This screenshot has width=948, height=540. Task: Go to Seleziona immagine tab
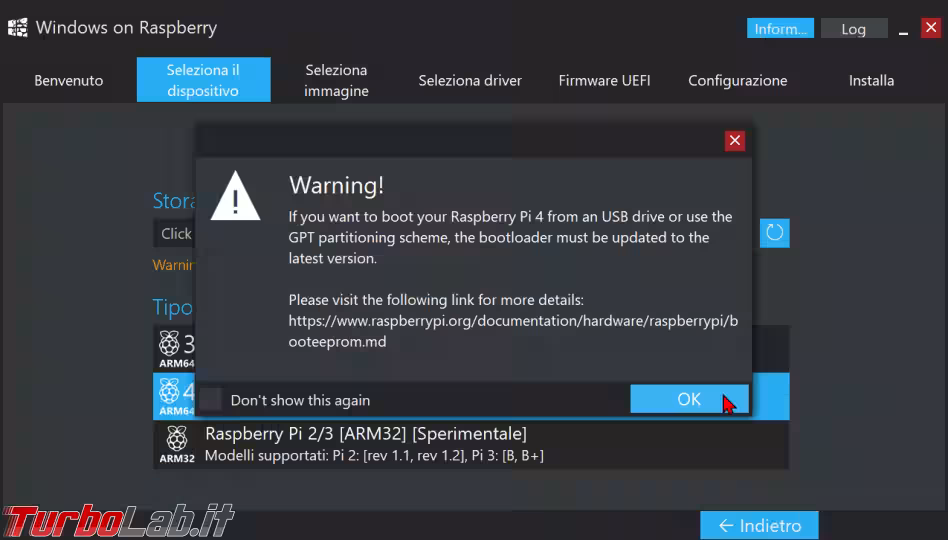coord(336,80)
